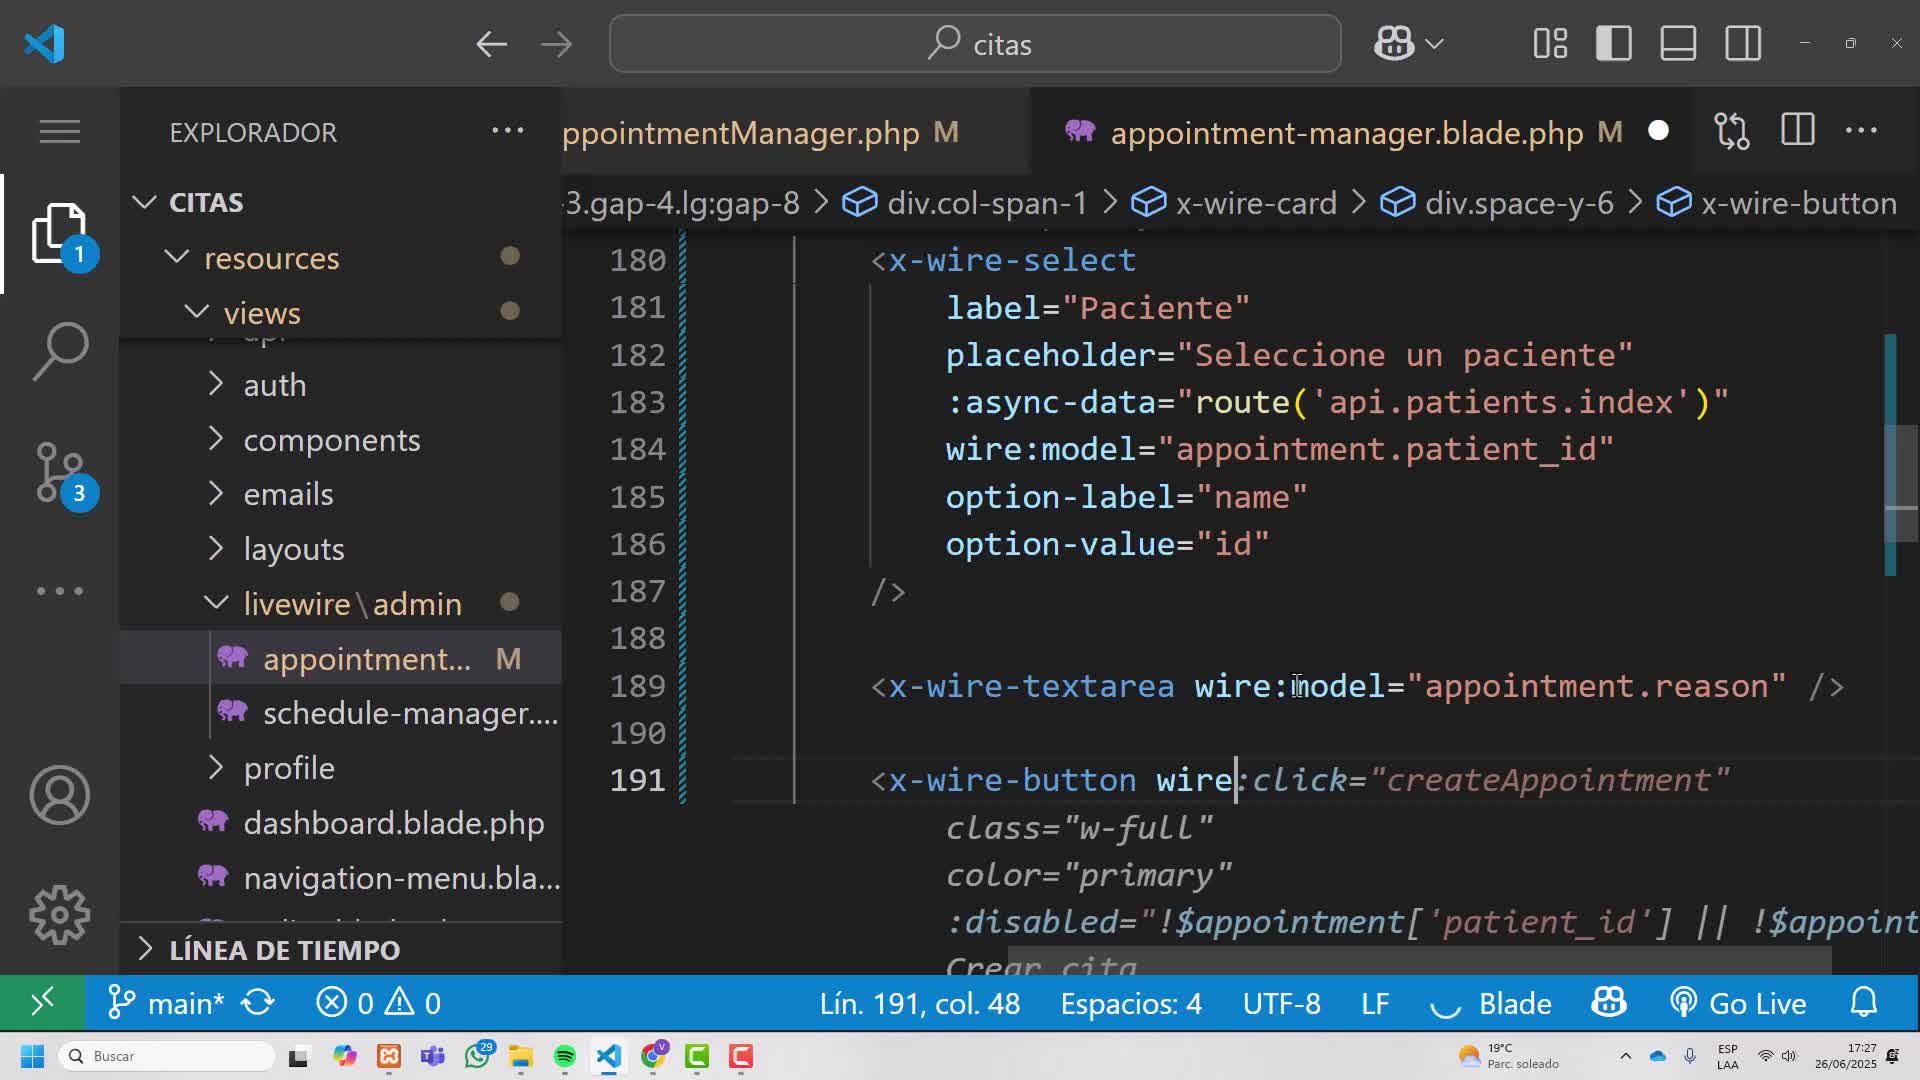Open the hamburger application menu
The width and height of the screenshot is (1920, 1080).
pos(60,131)
